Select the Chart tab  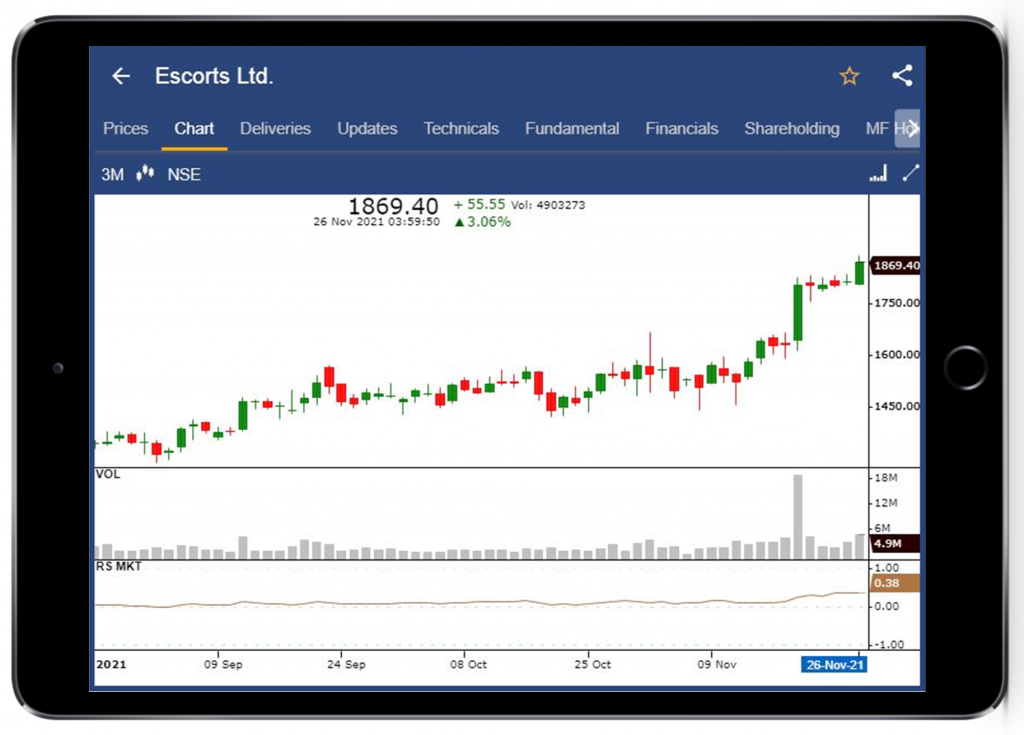[x=194, y=128]
